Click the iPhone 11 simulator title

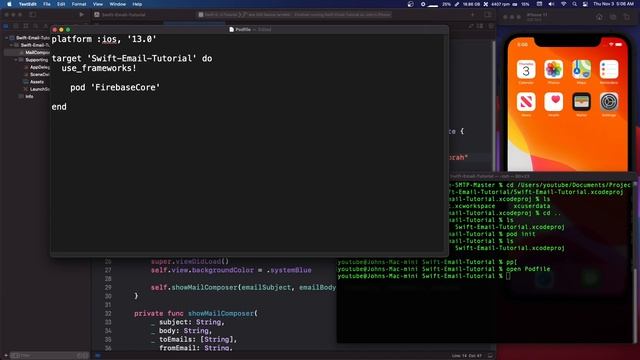tap(537, 15)
